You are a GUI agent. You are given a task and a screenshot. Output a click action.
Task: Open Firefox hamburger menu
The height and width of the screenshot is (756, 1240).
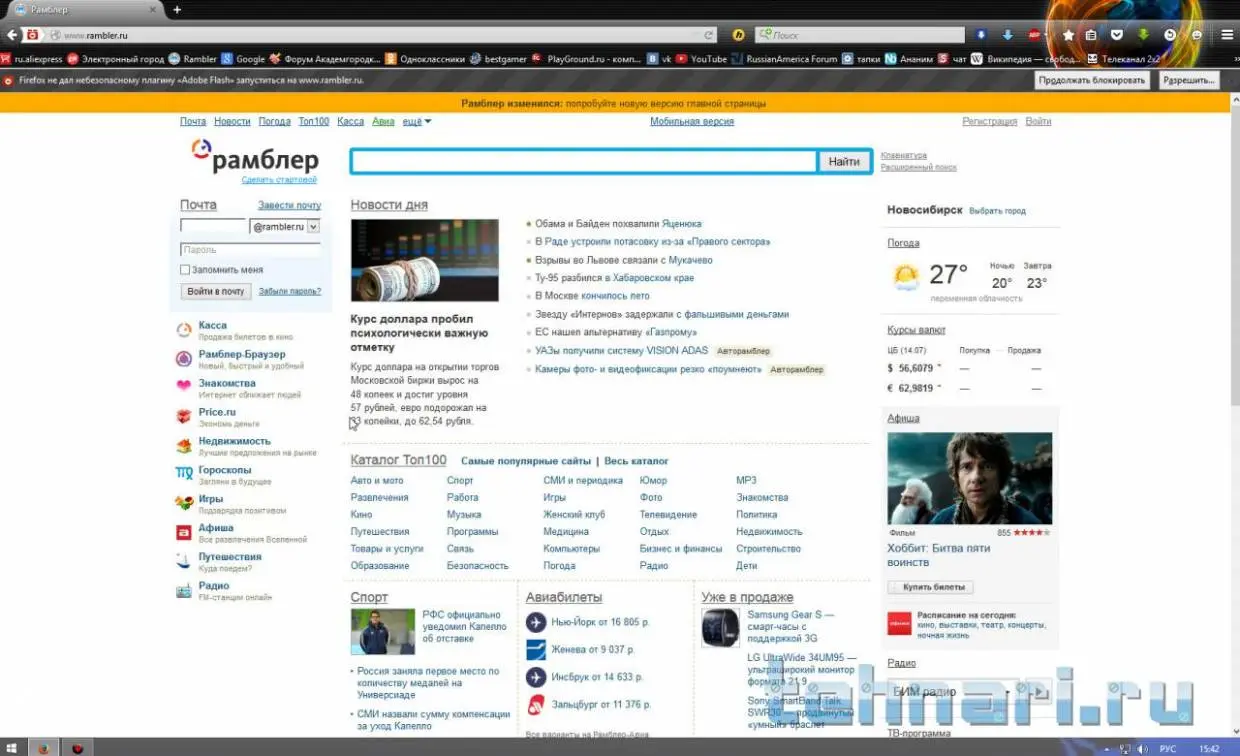tap(1227, 34)
